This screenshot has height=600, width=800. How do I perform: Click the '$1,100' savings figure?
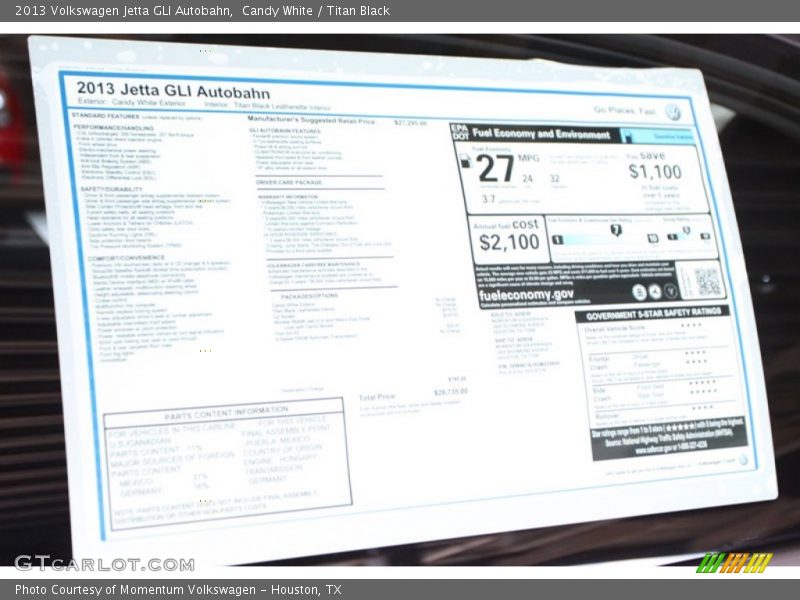point(655,172)
